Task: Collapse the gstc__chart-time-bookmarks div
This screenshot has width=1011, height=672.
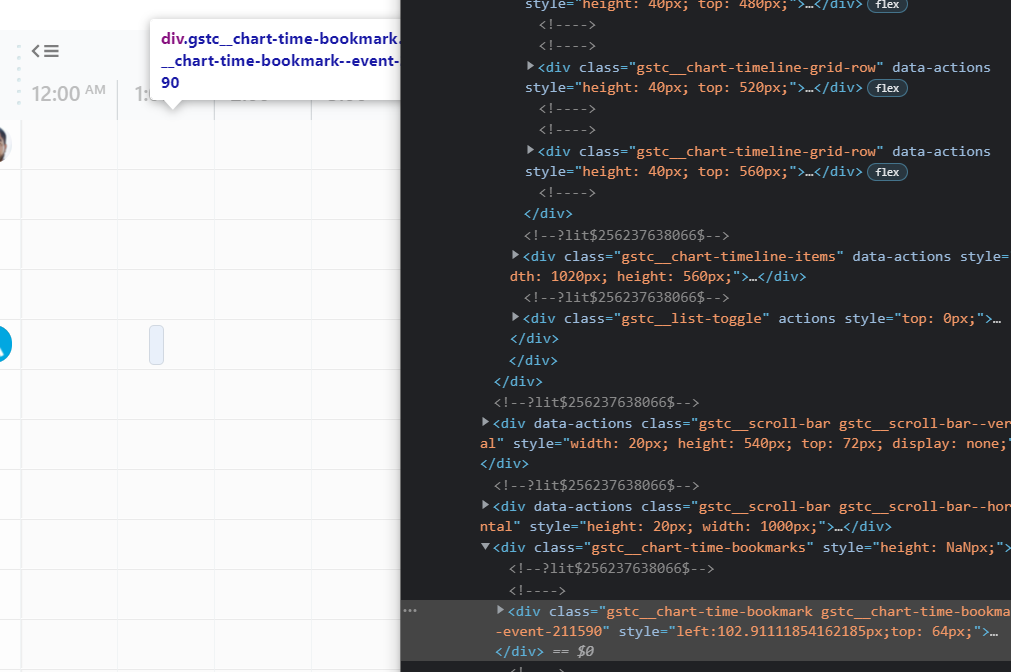Action: click(x=484, y=546)
